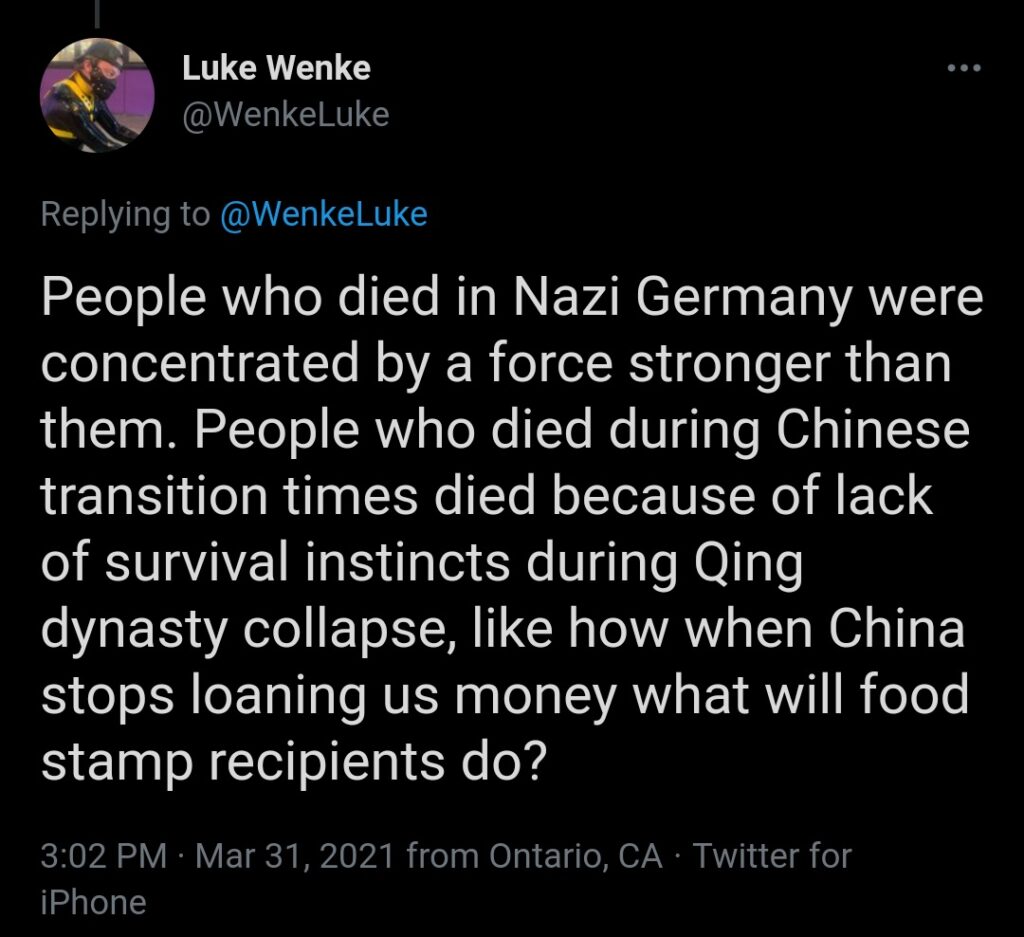Open the @WenkeLuke mention link in blue
The image size is (1024, 937).
[322, 213]
